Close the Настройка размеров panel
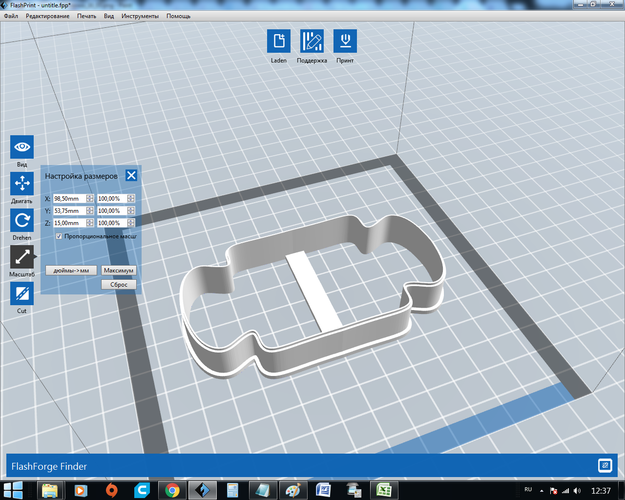 click(131, 175)
